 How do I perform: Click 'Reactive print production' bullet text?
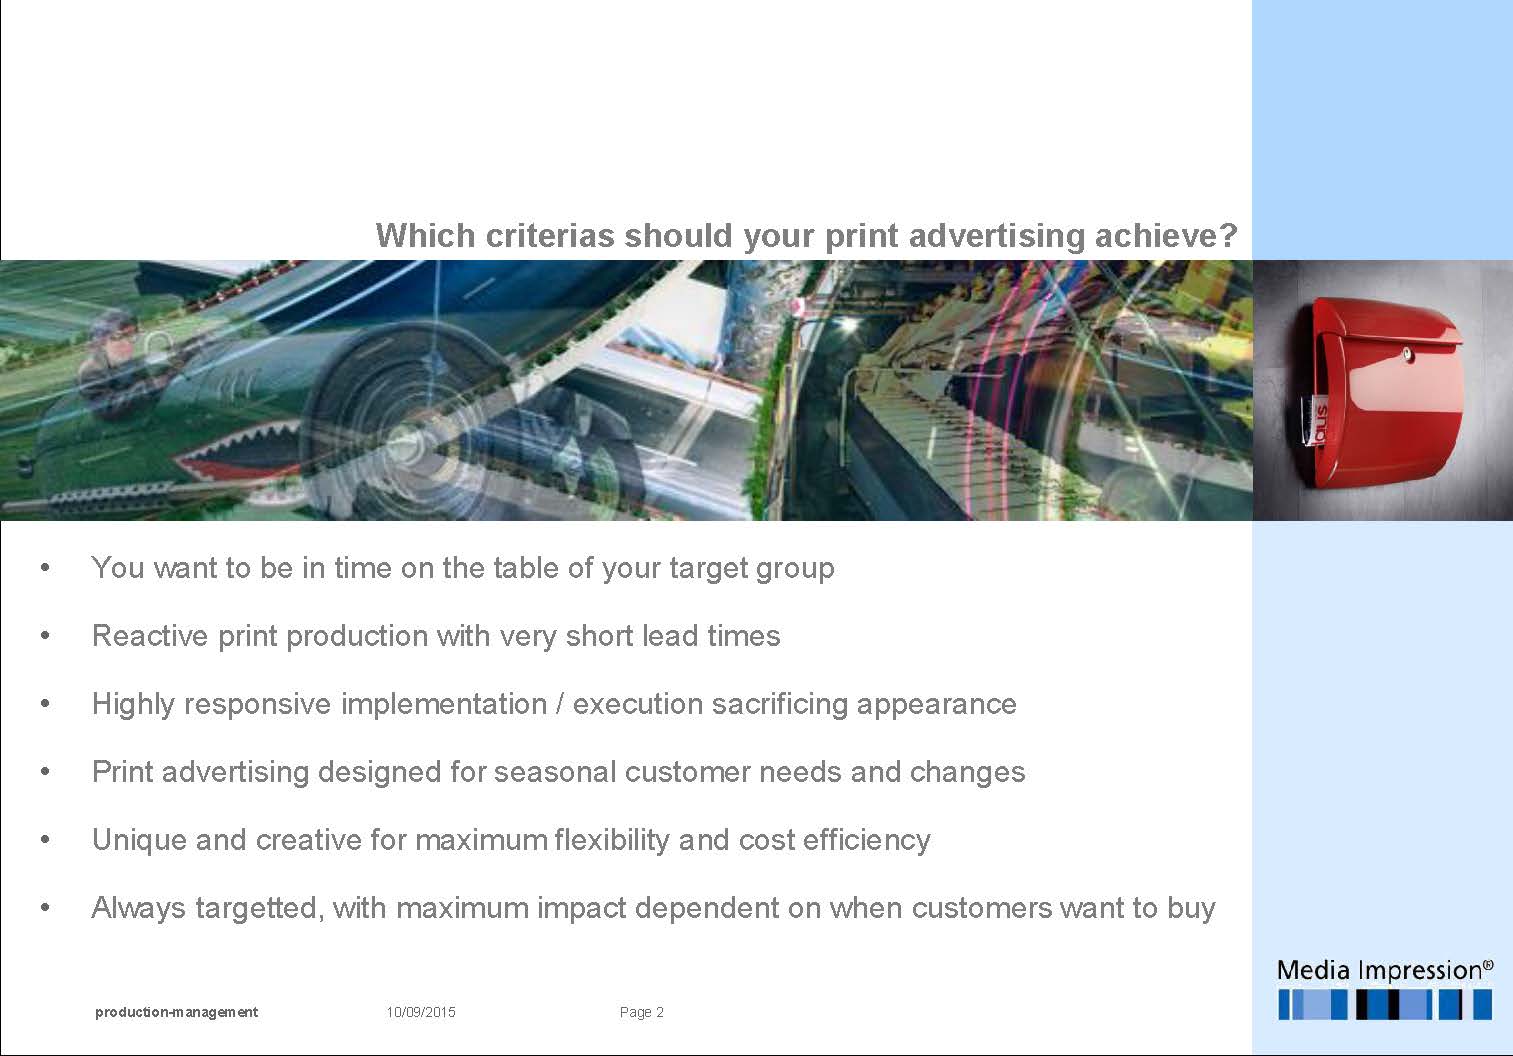coord(435,636)
